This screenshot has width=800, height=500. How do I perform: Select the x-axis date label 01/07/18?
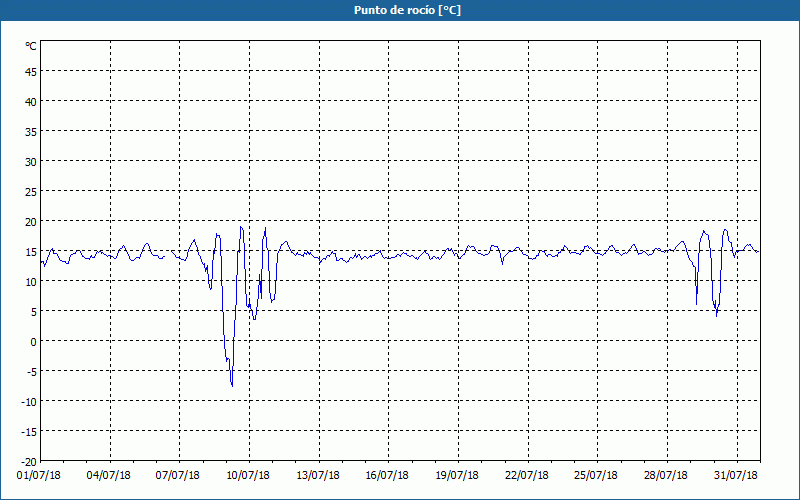coord(39,476)
